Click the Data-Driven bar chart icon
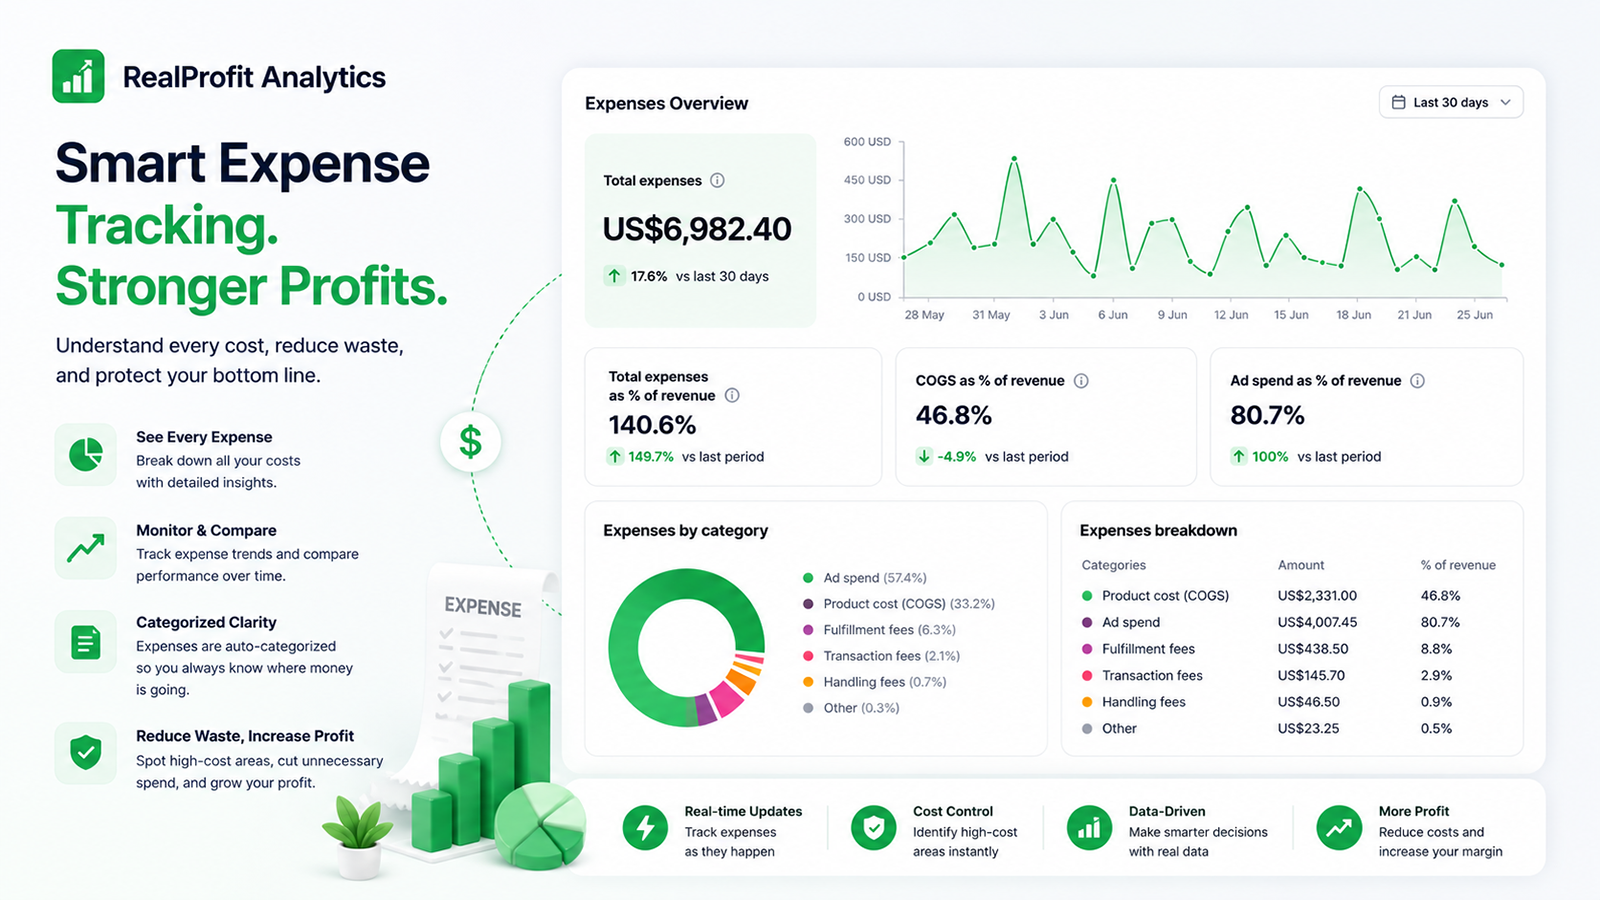 click(x=1089, y=828)
